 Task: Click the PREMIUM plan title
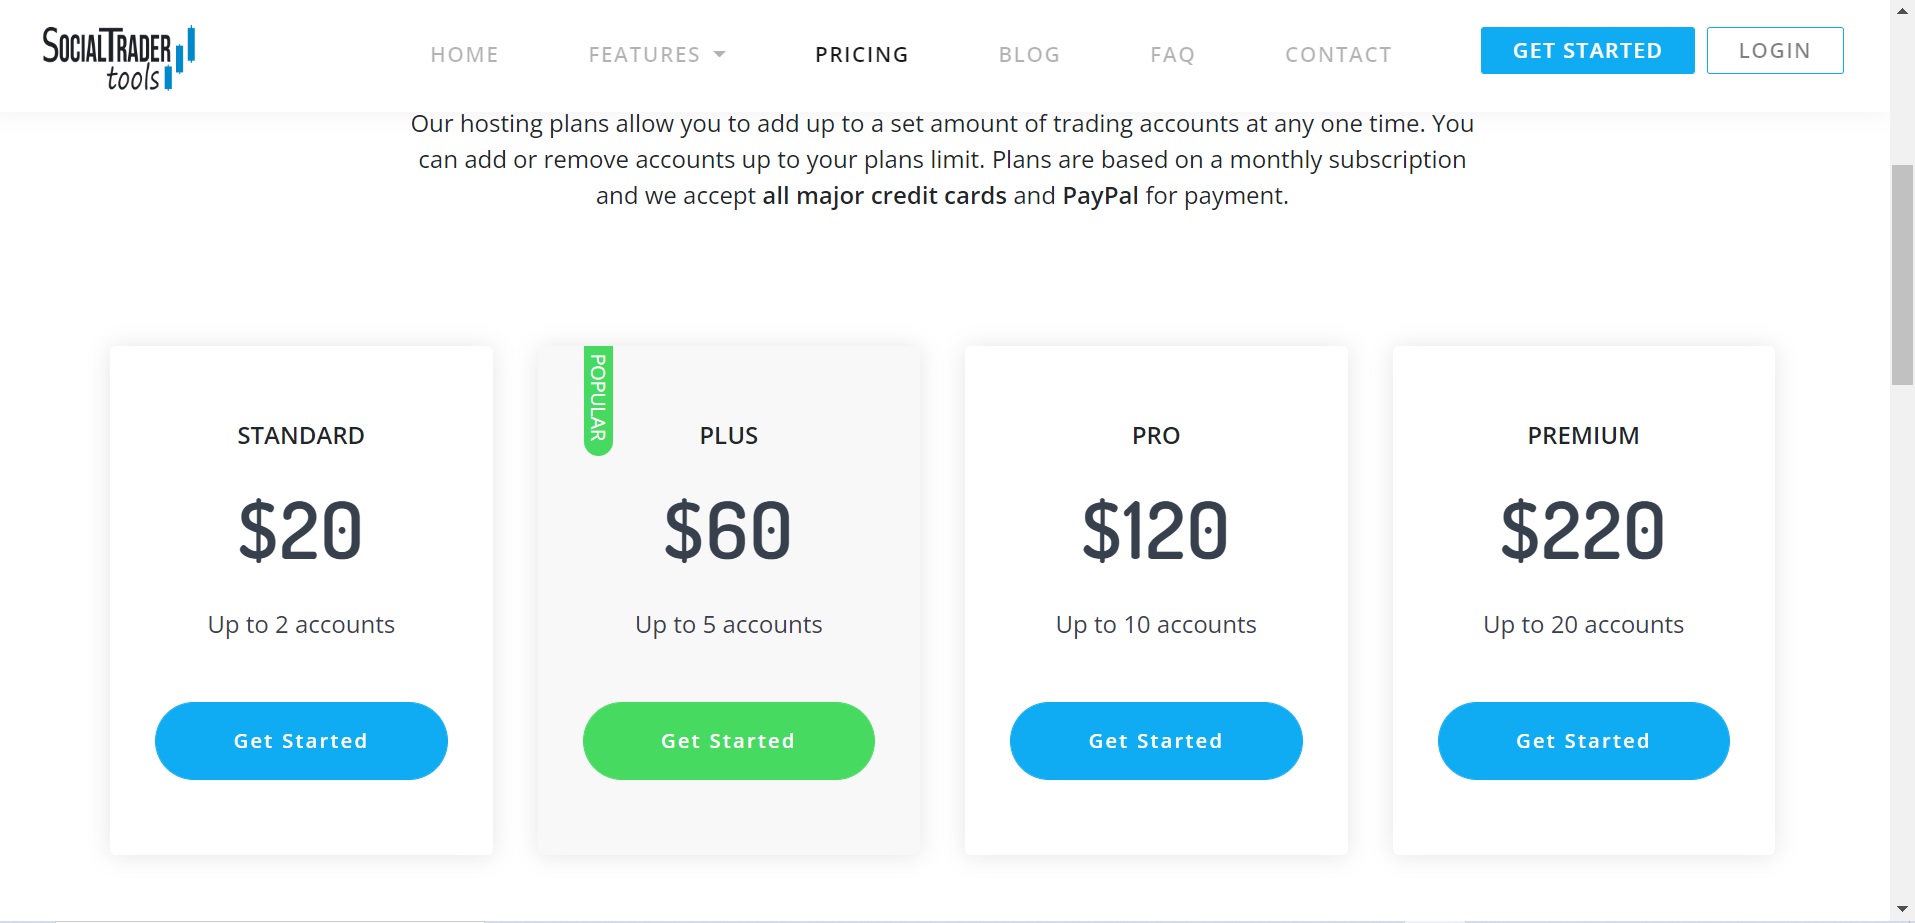(x=1583, y=436)
